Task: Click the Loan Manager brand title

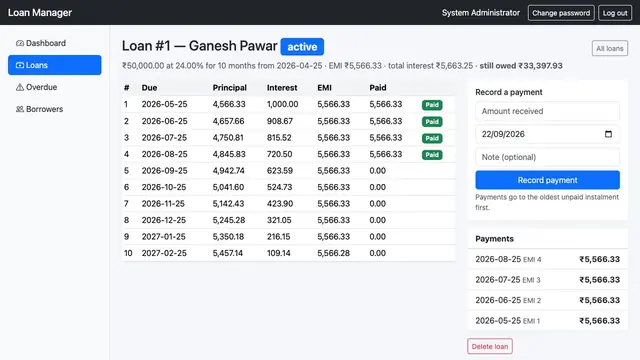Action: click(40, 13)
